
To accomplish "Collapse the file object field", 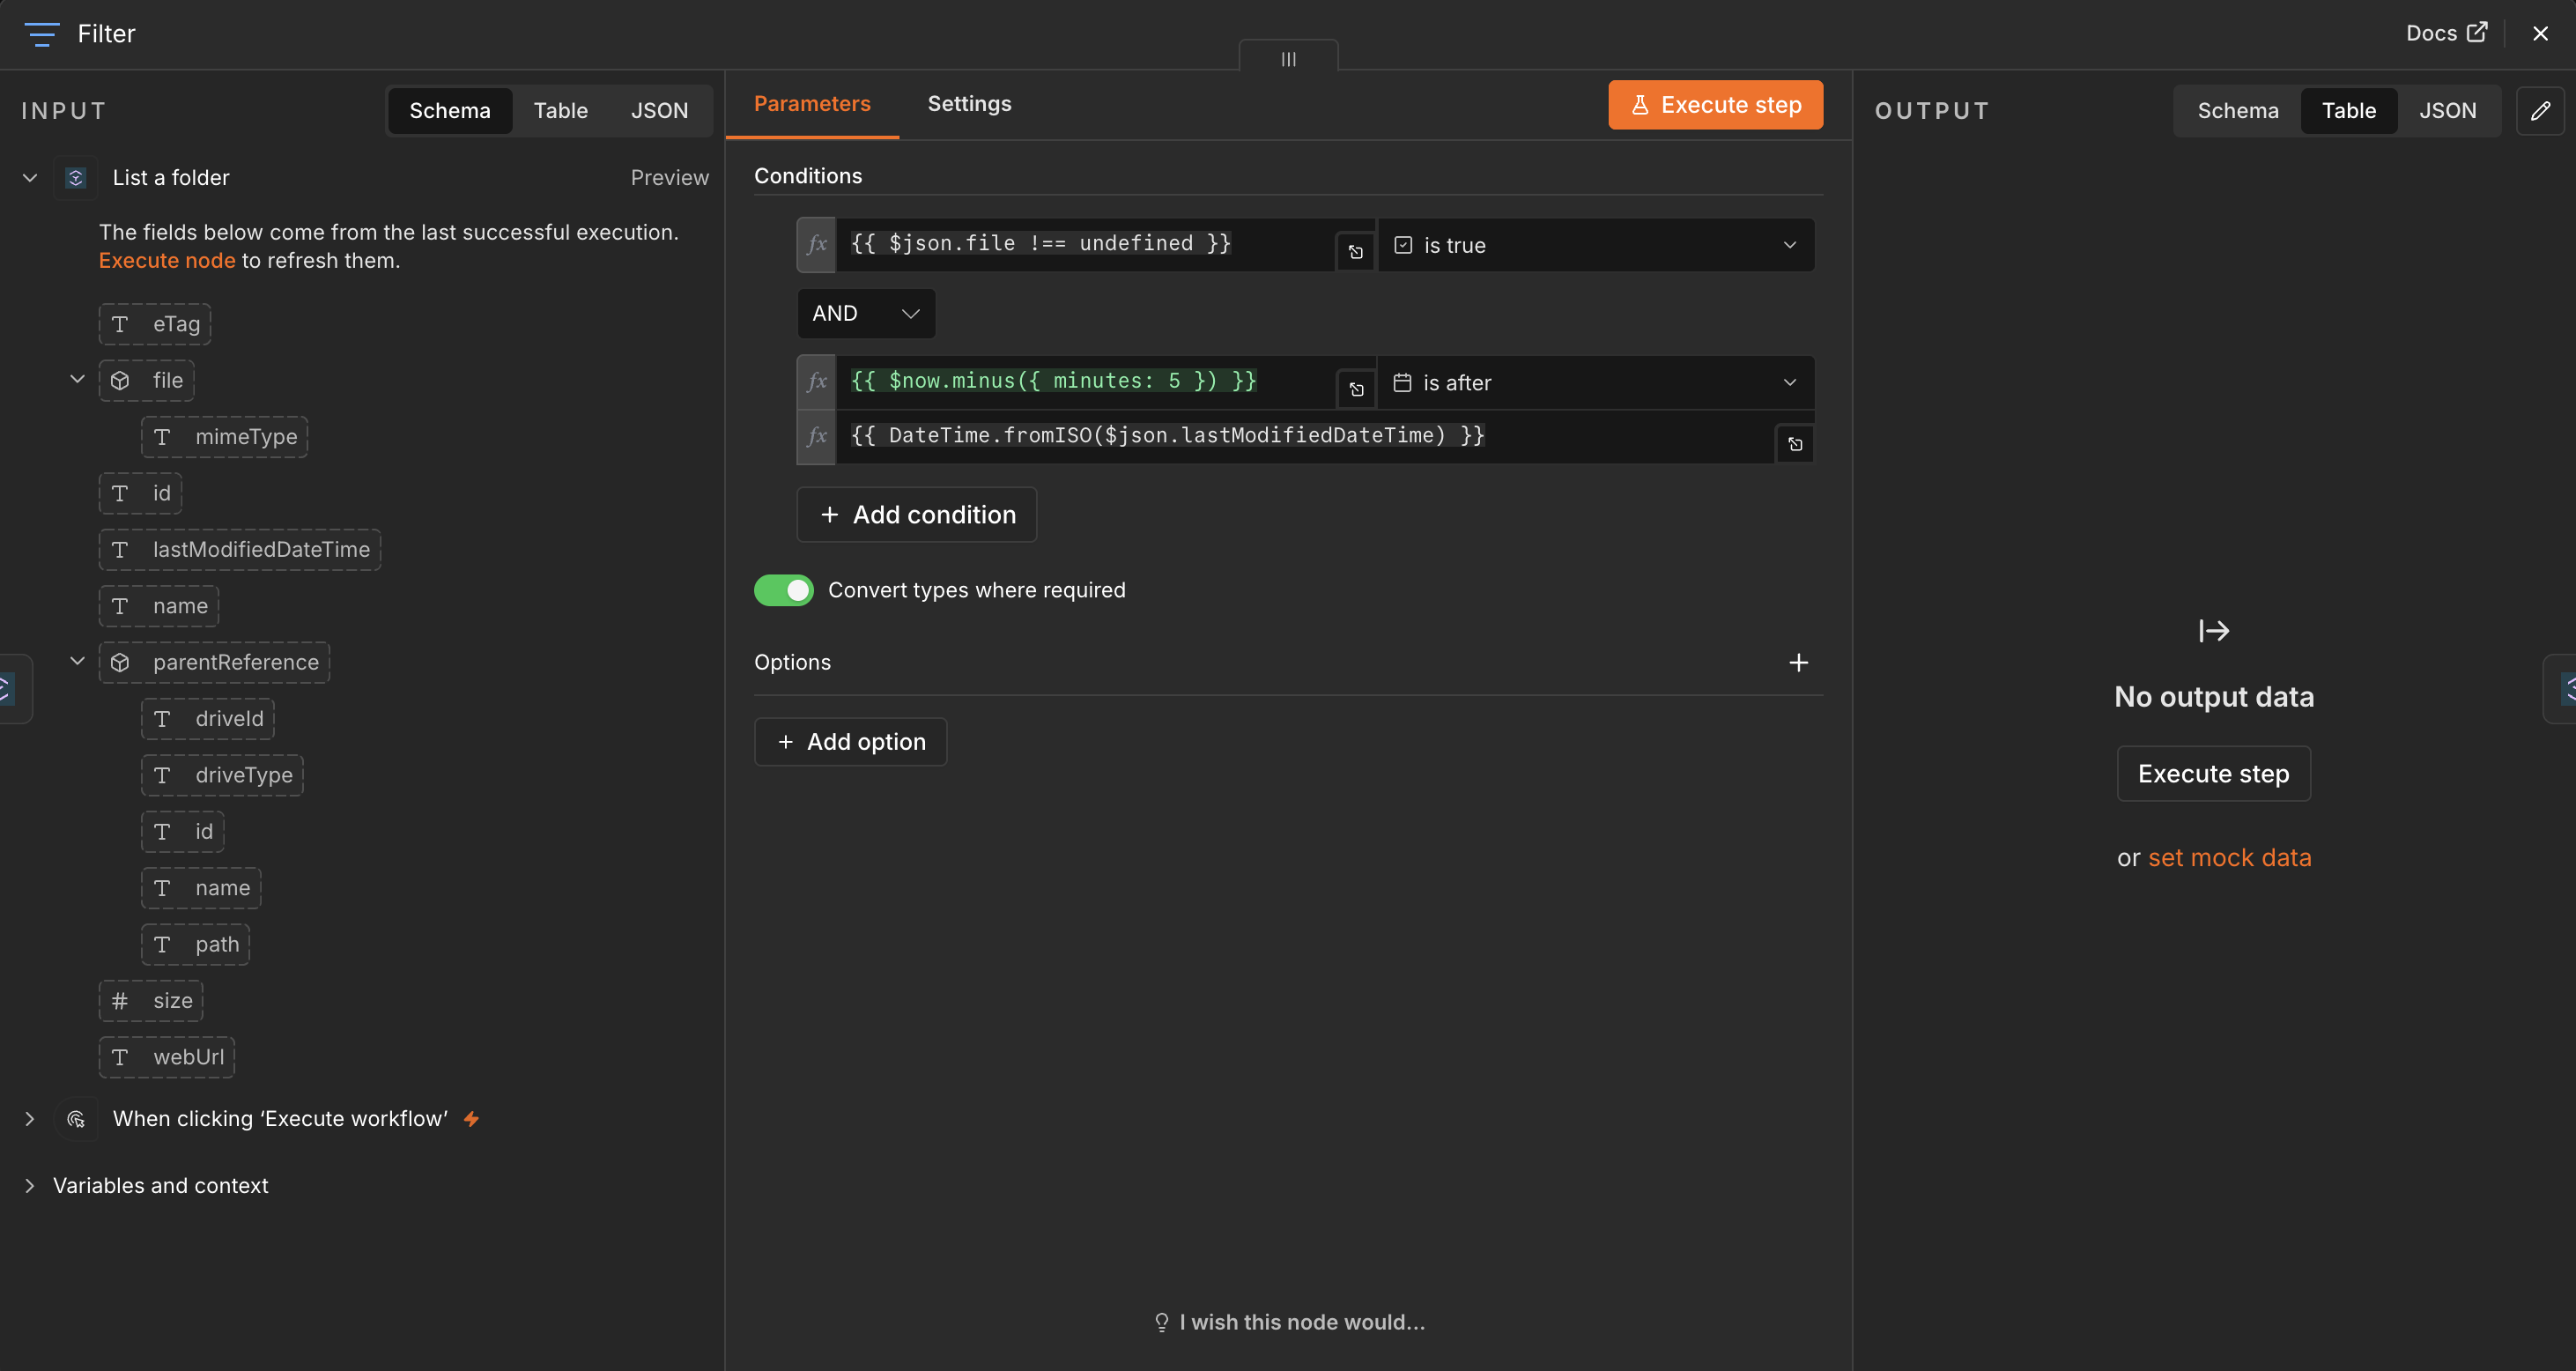I will pos(77,380).
